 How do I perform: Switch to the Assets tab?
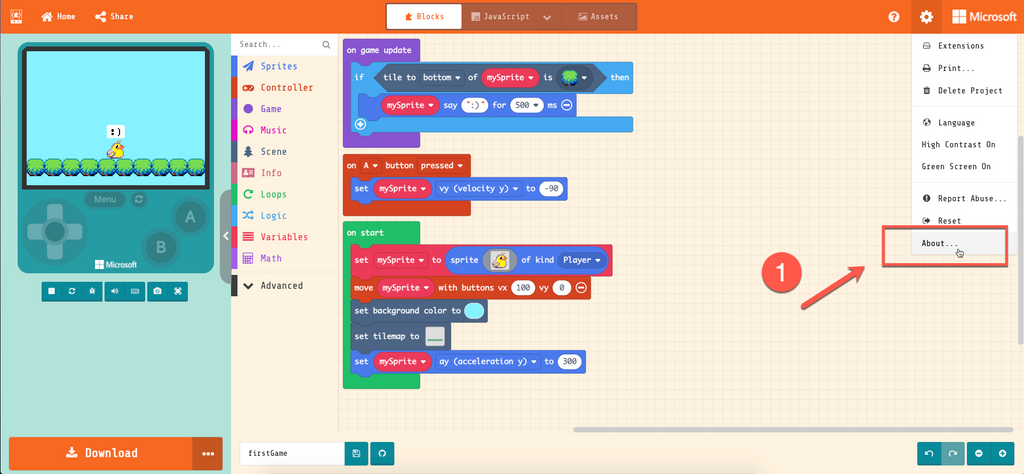tap(598, 17)
